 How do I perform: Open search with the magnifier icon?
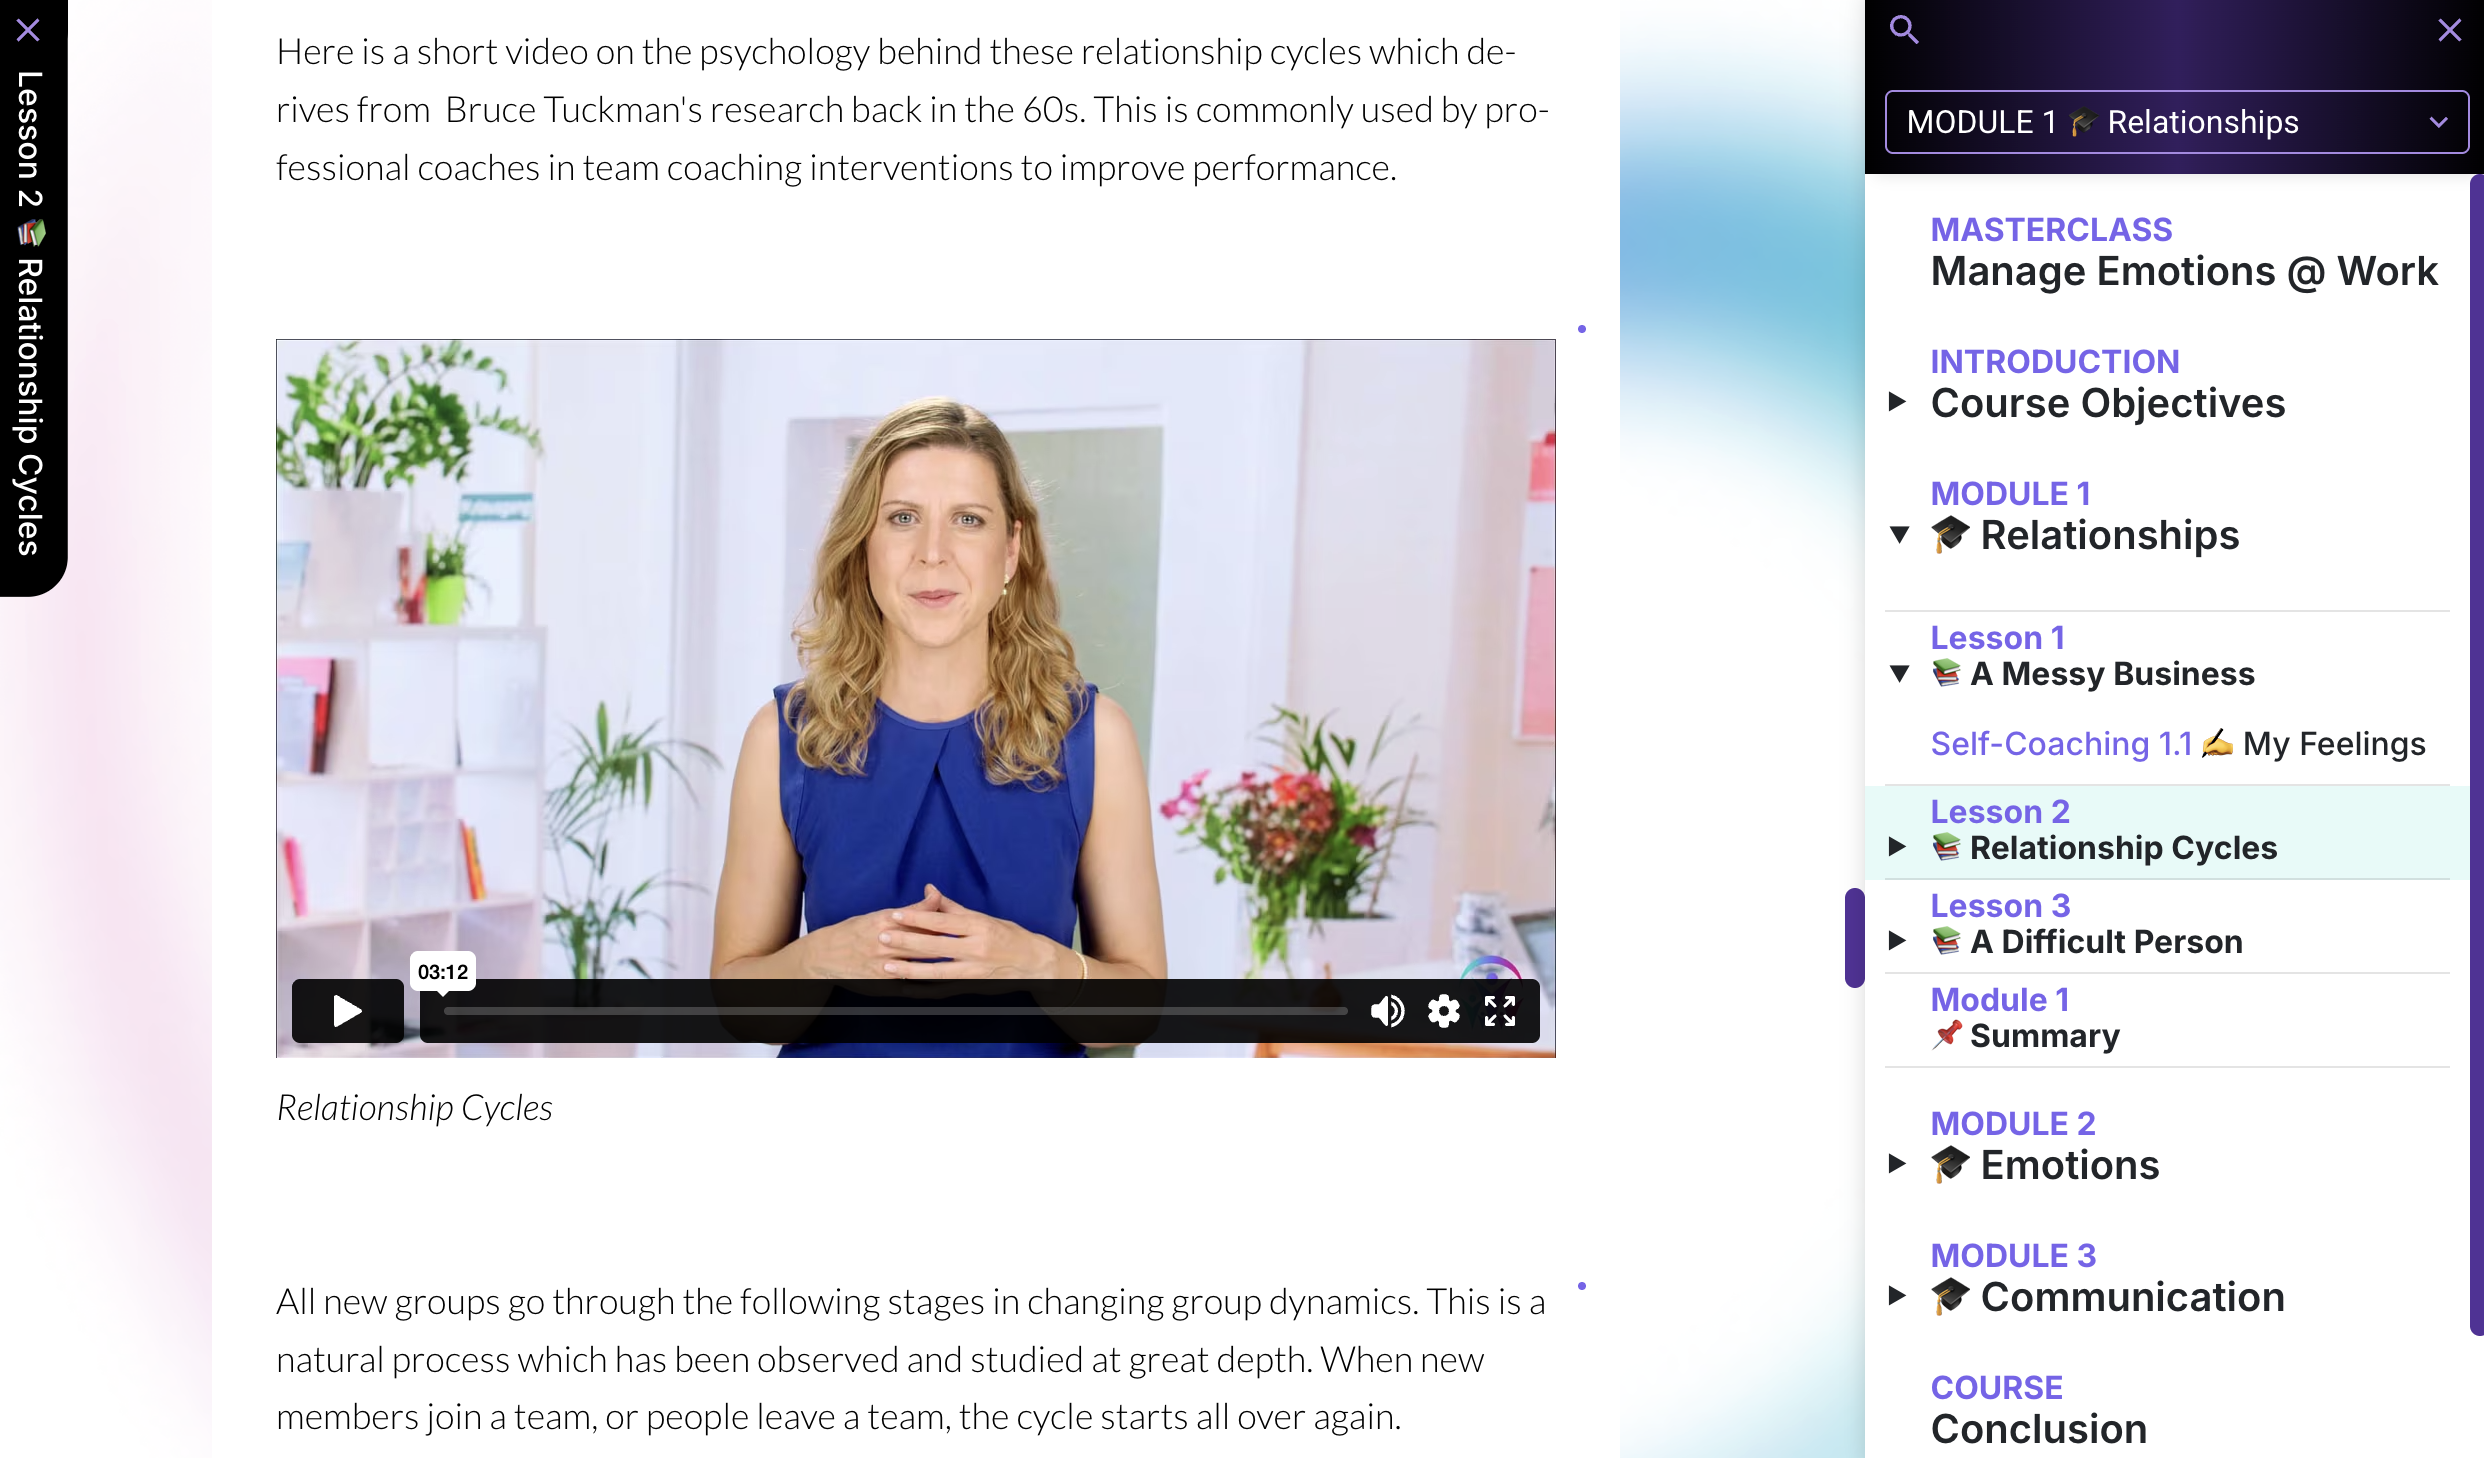[1903, 30]
